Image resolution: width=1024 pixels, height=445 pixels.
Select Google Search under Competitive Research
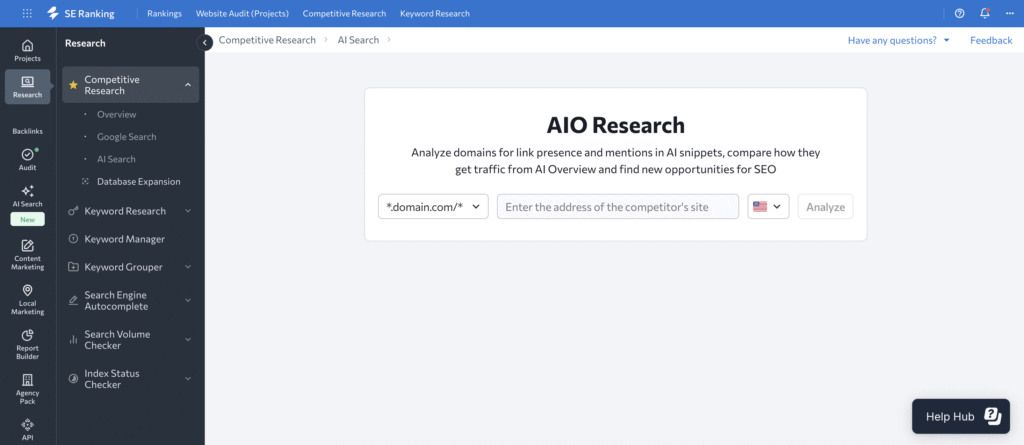[126, 137]
